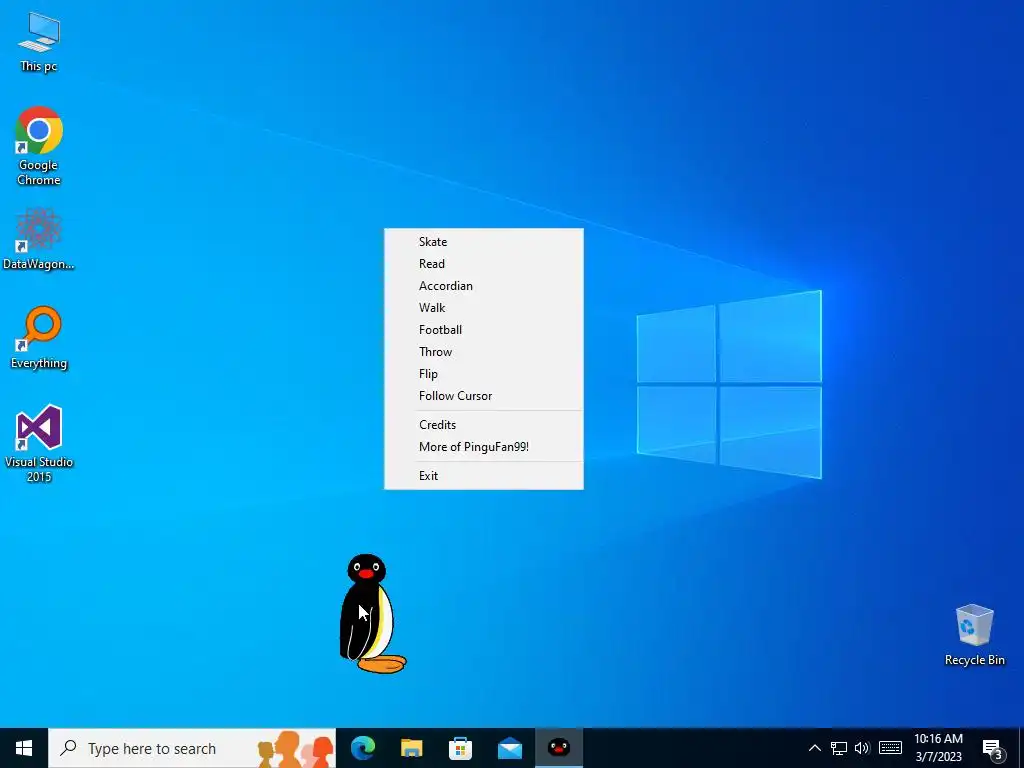Open the network status tray icon
The height and width of the screenshot is (768, 1024).
click(x=839, y=748)
